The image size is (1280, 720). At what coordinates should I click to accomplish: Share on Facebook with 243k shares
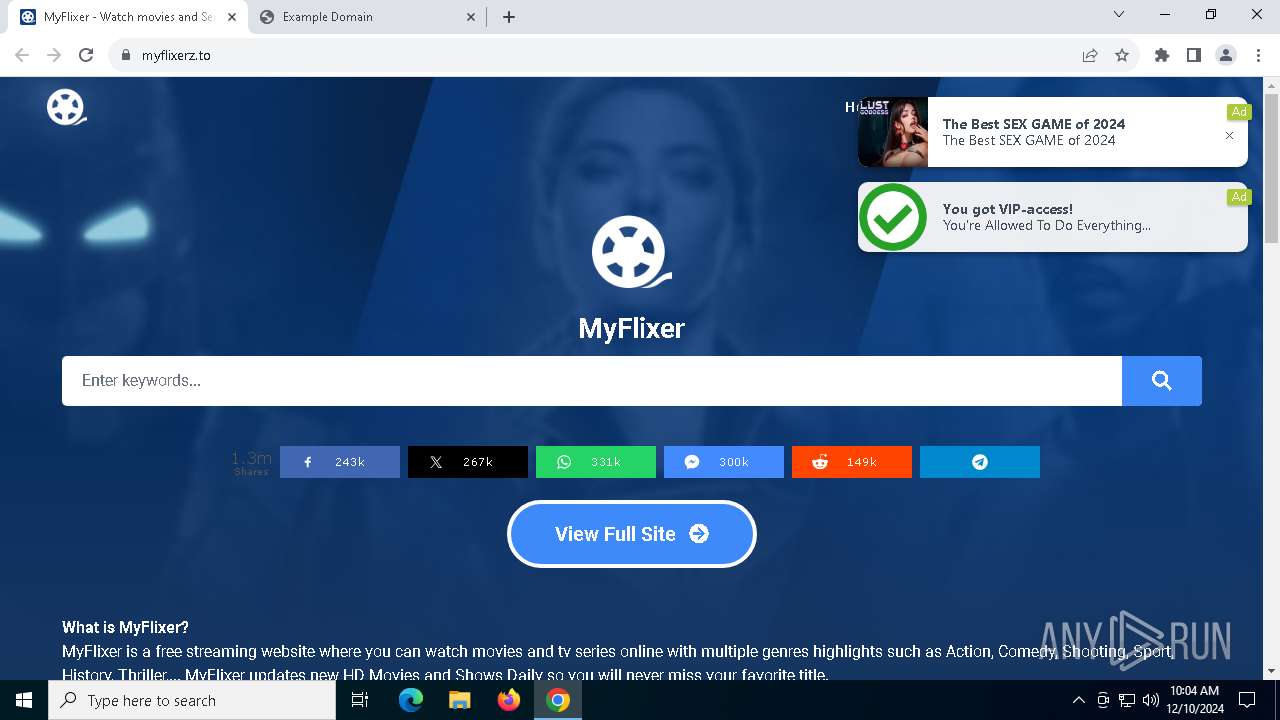(x=340, y=462)
